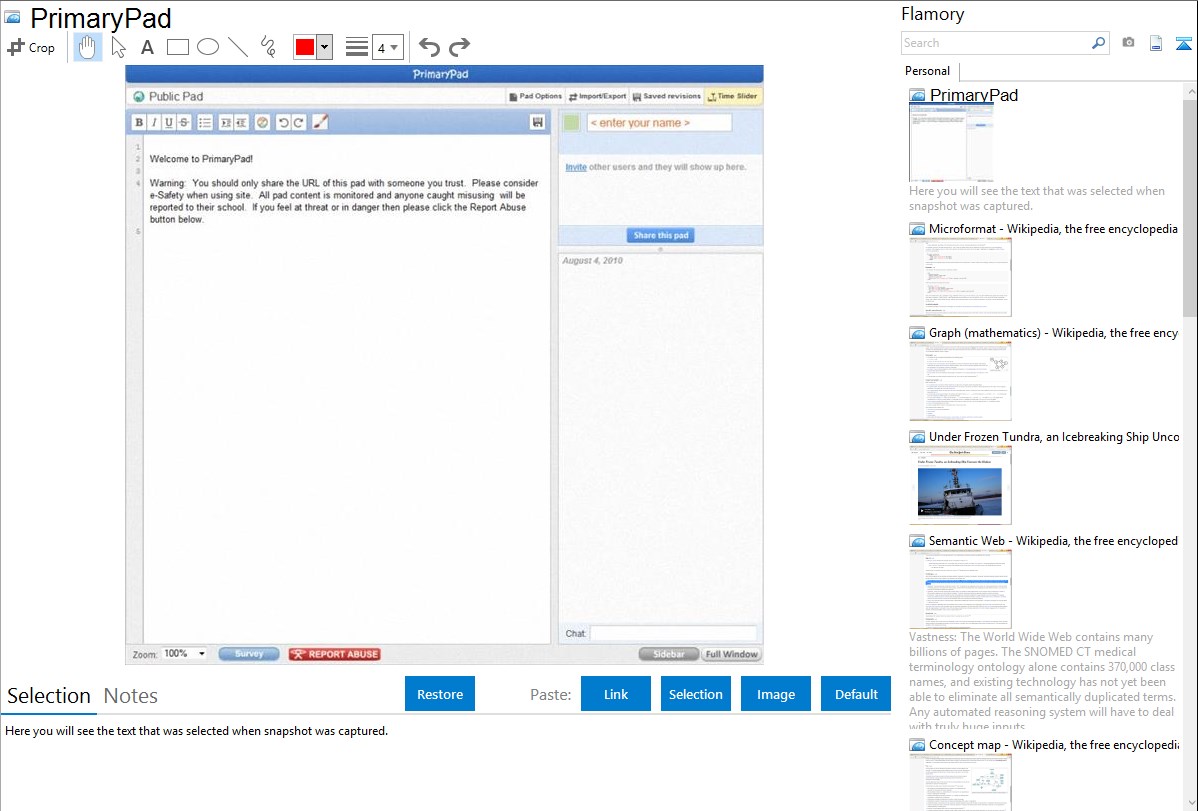This screenshot has height=811, width=1198.
Task: Click the Chat input field
Action: [673, 633]
